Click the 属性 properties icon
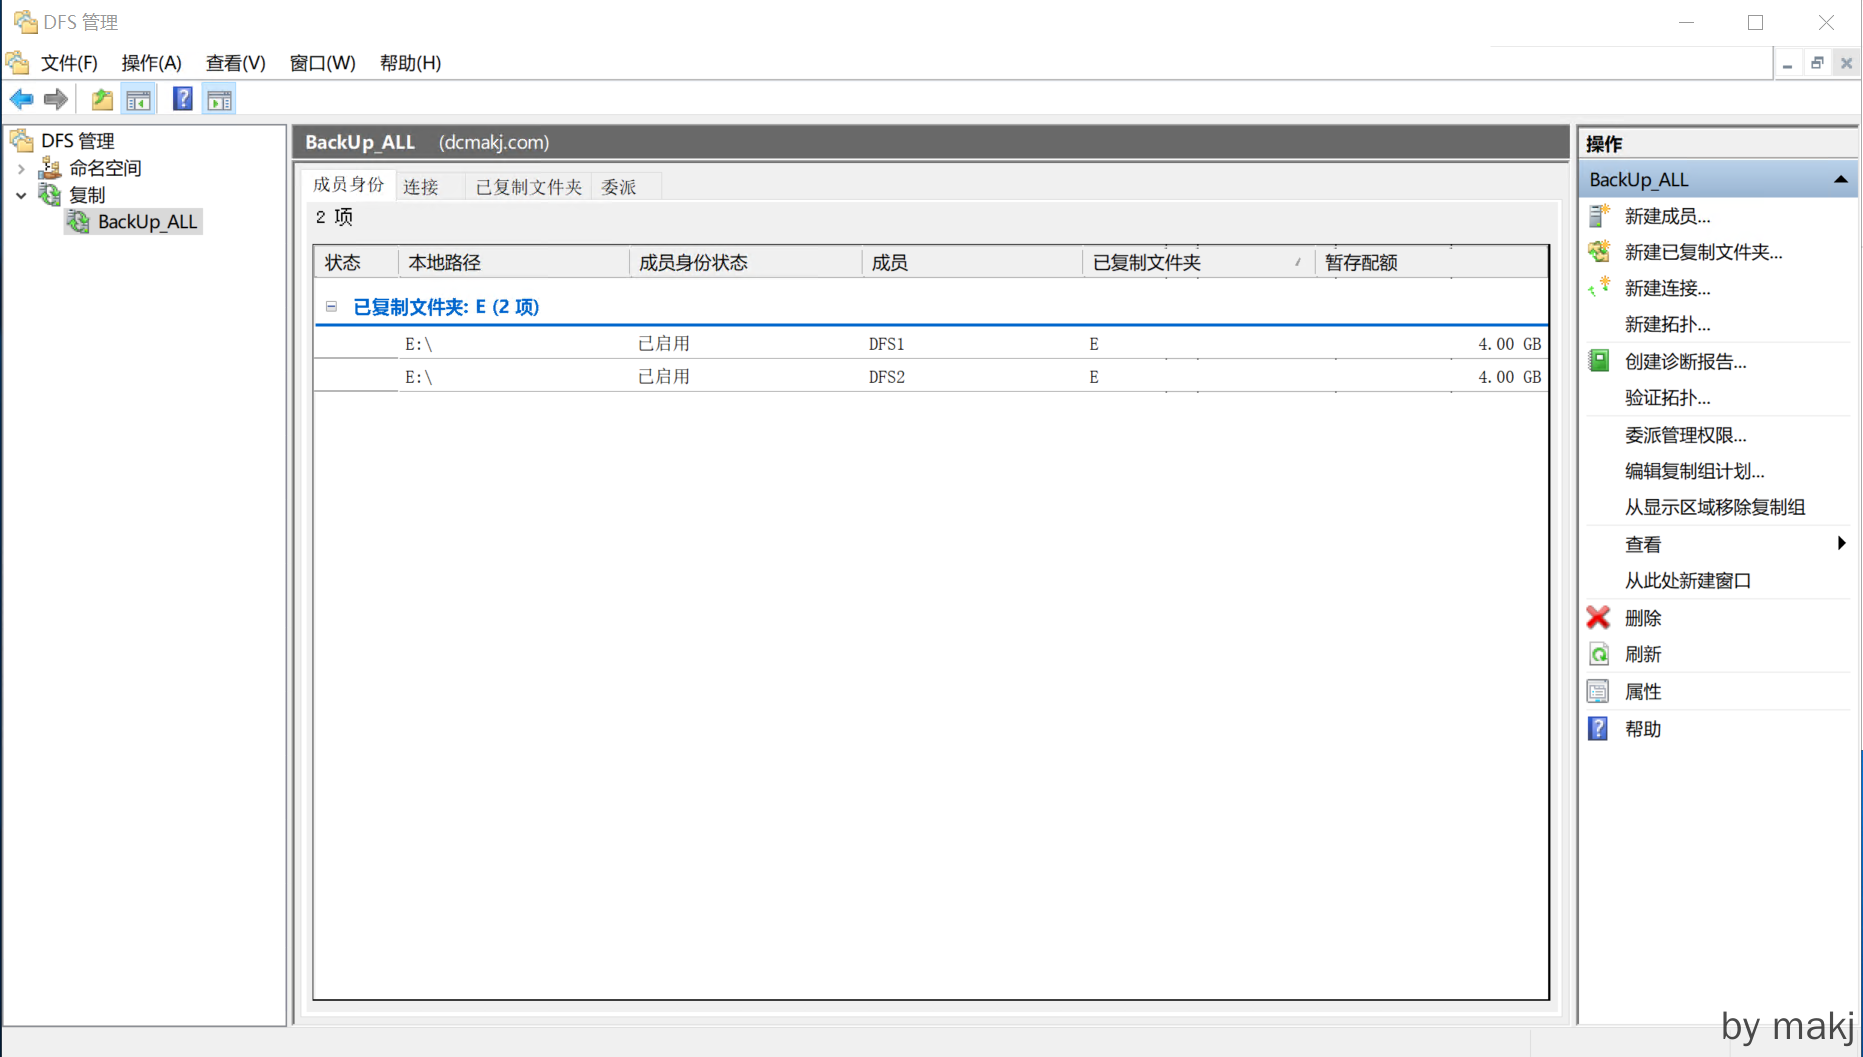1863x1057 pixels. [x=1598, y=691]
